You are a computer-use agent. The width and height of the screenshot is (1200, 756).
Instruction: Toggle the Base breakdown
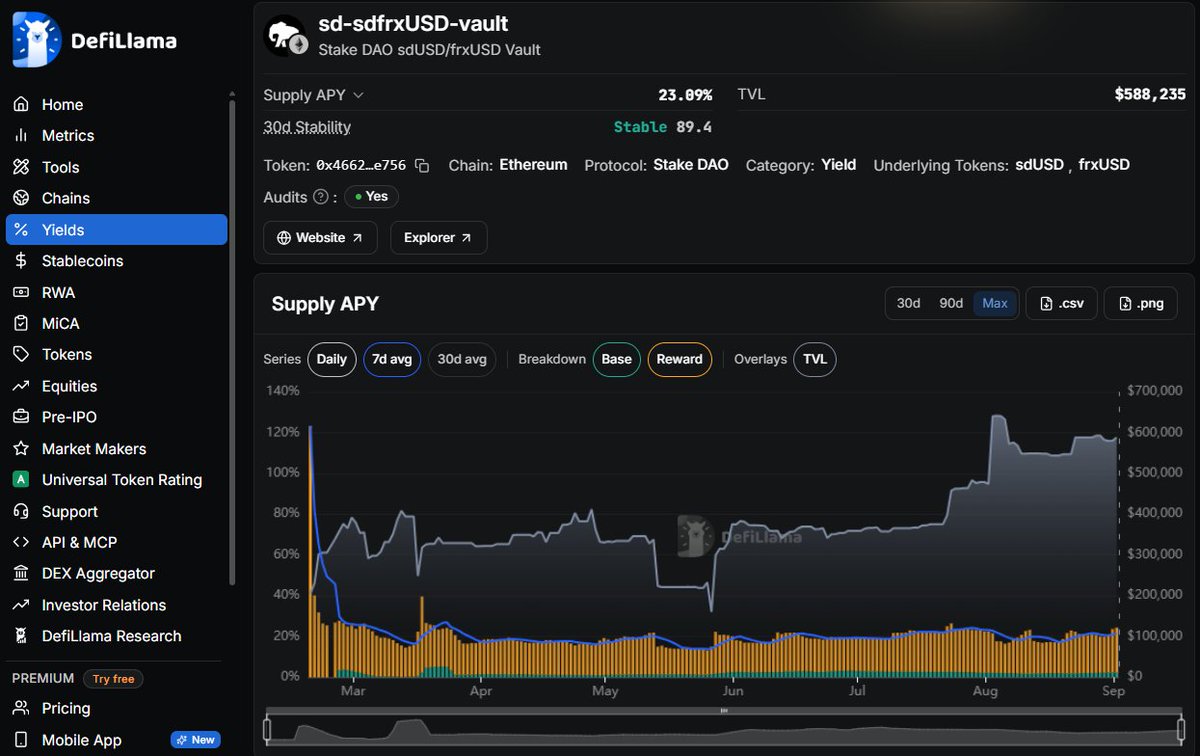point(617,359)
